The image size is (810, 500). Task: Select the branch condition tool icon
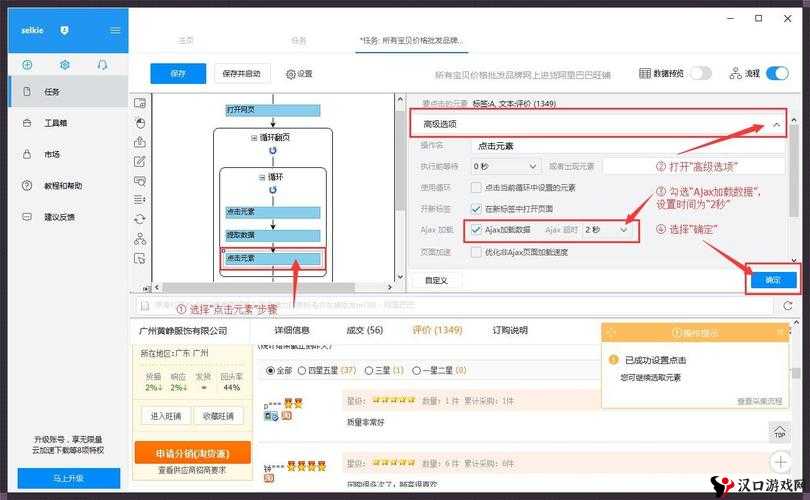139,239
